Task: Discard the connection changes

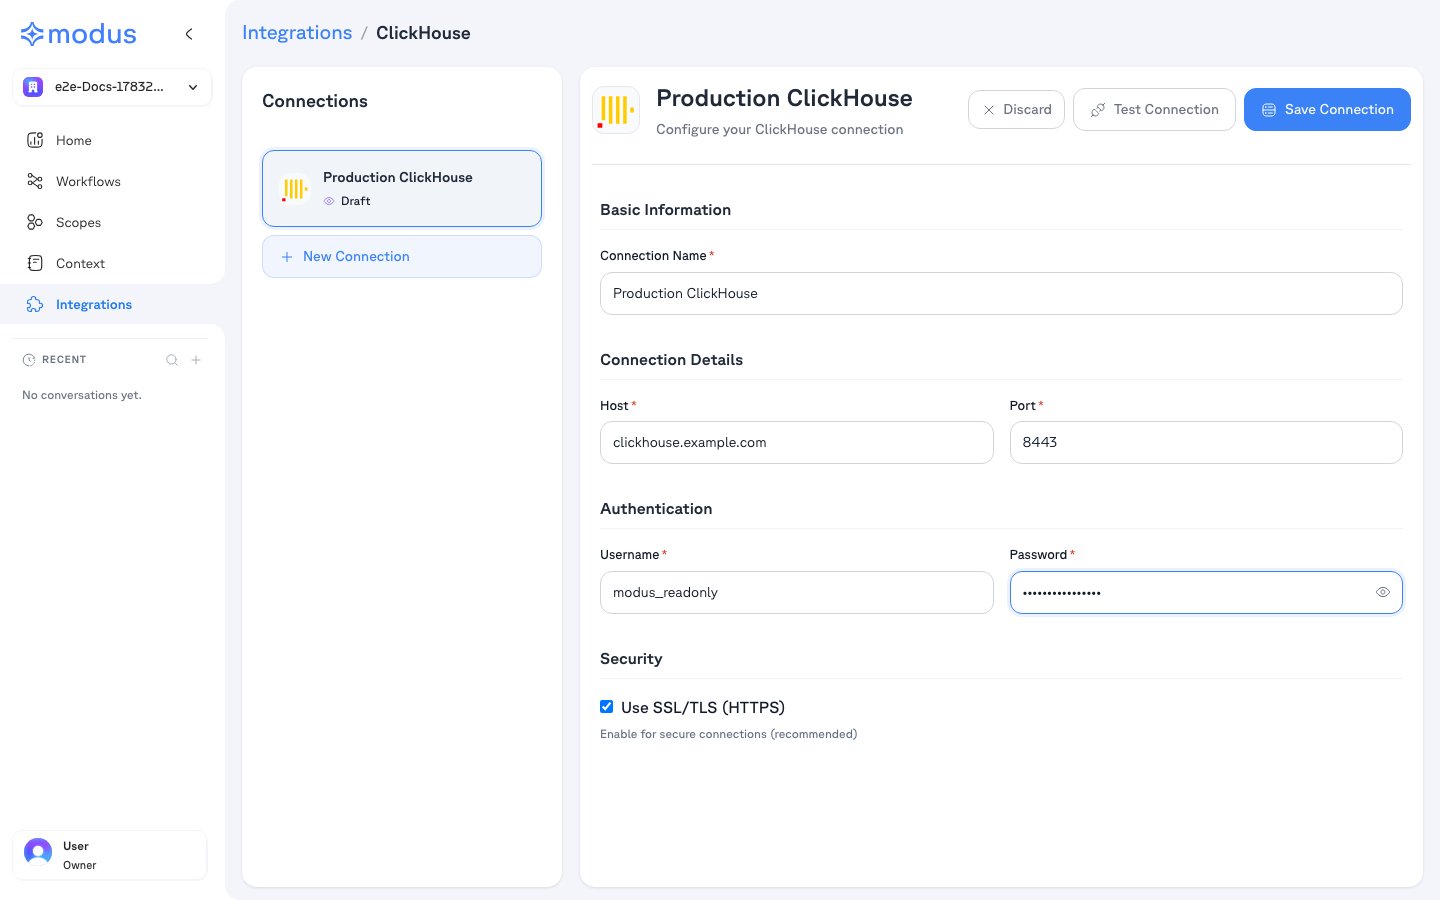Action: [1016, 109]
